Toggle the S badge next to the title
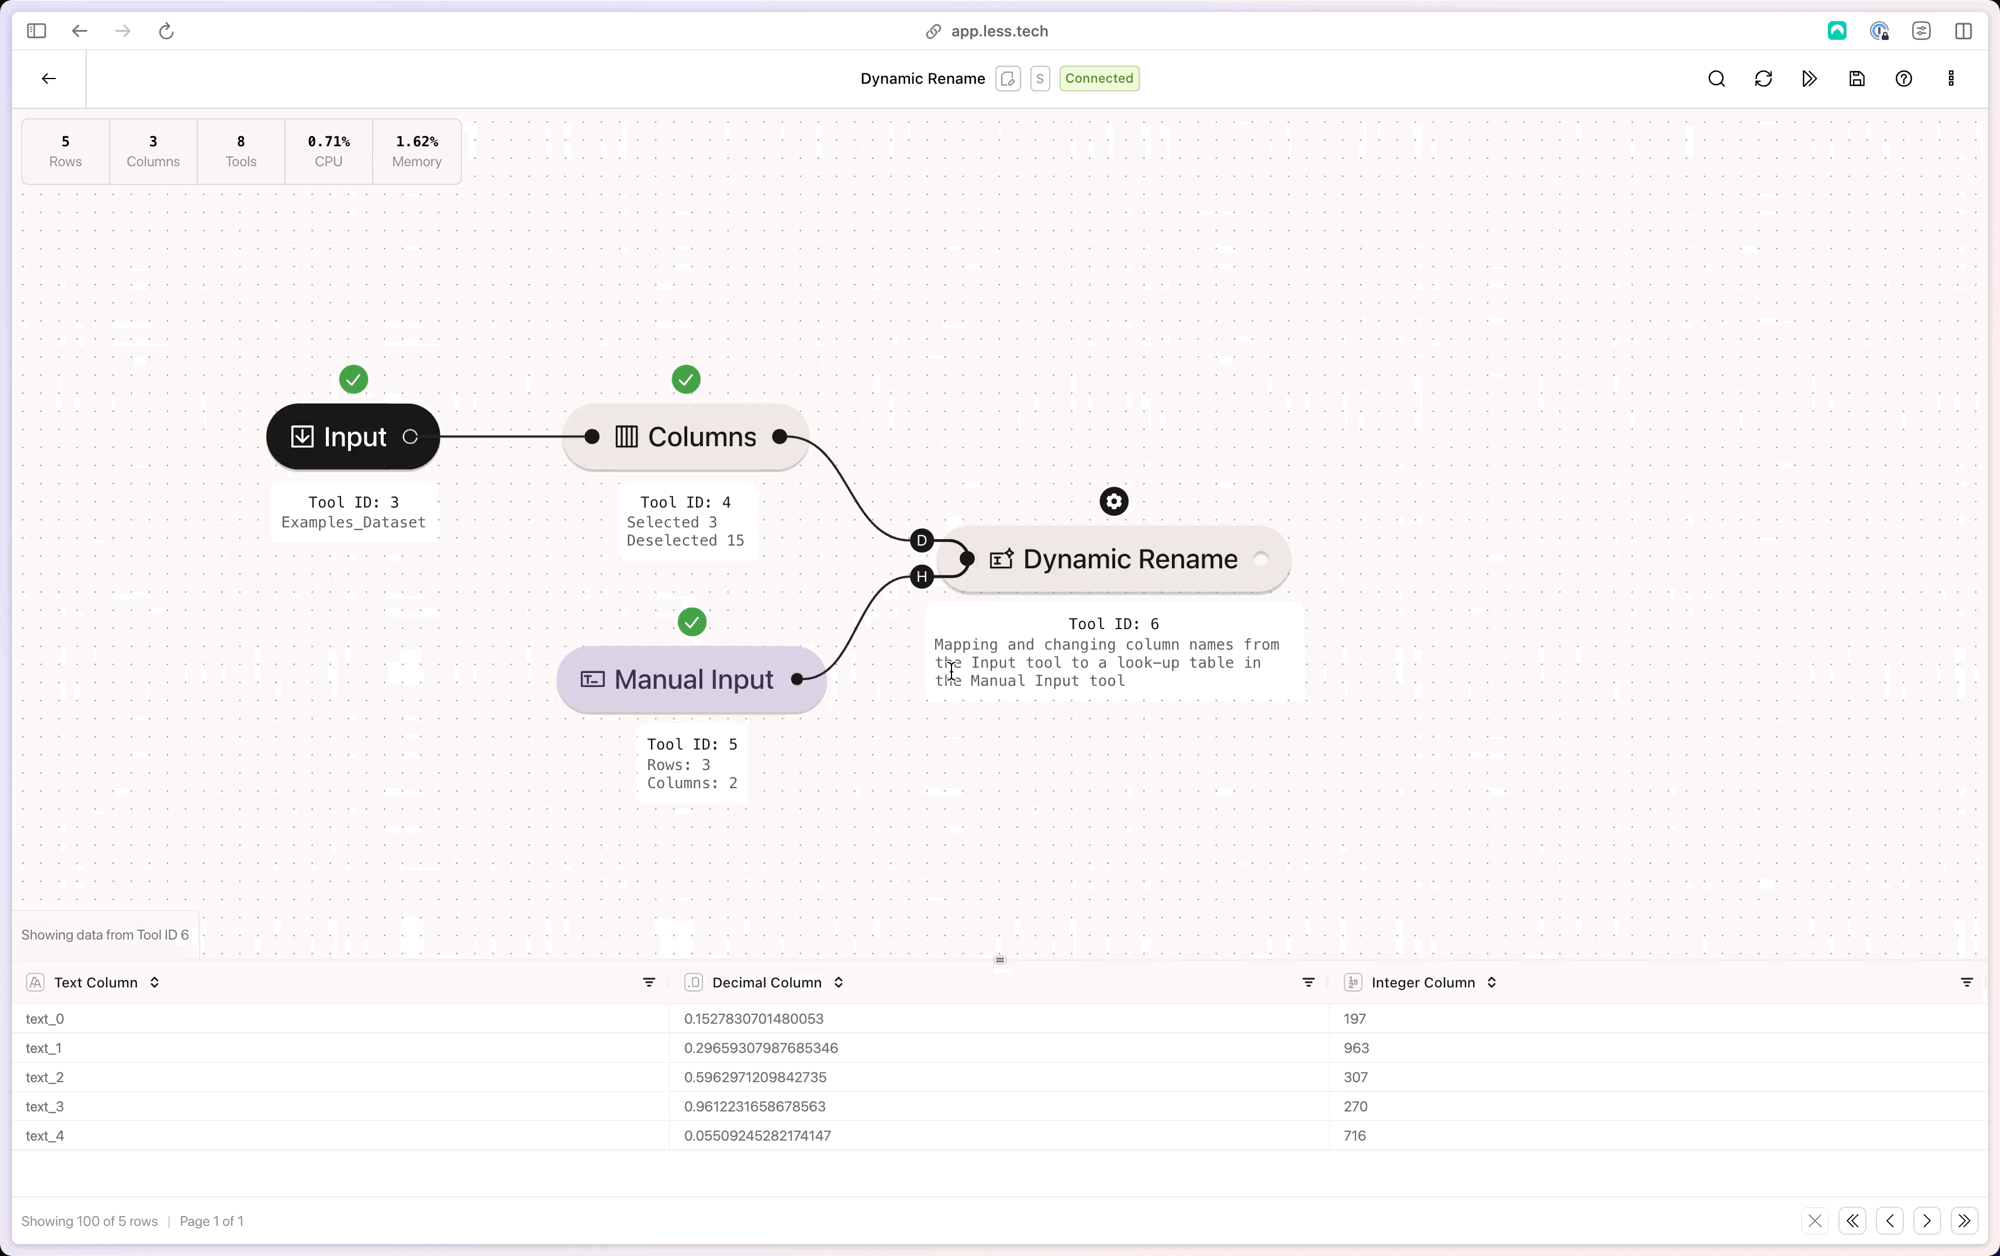This screenshot has height=1256, width=2000. (1040, 79)
